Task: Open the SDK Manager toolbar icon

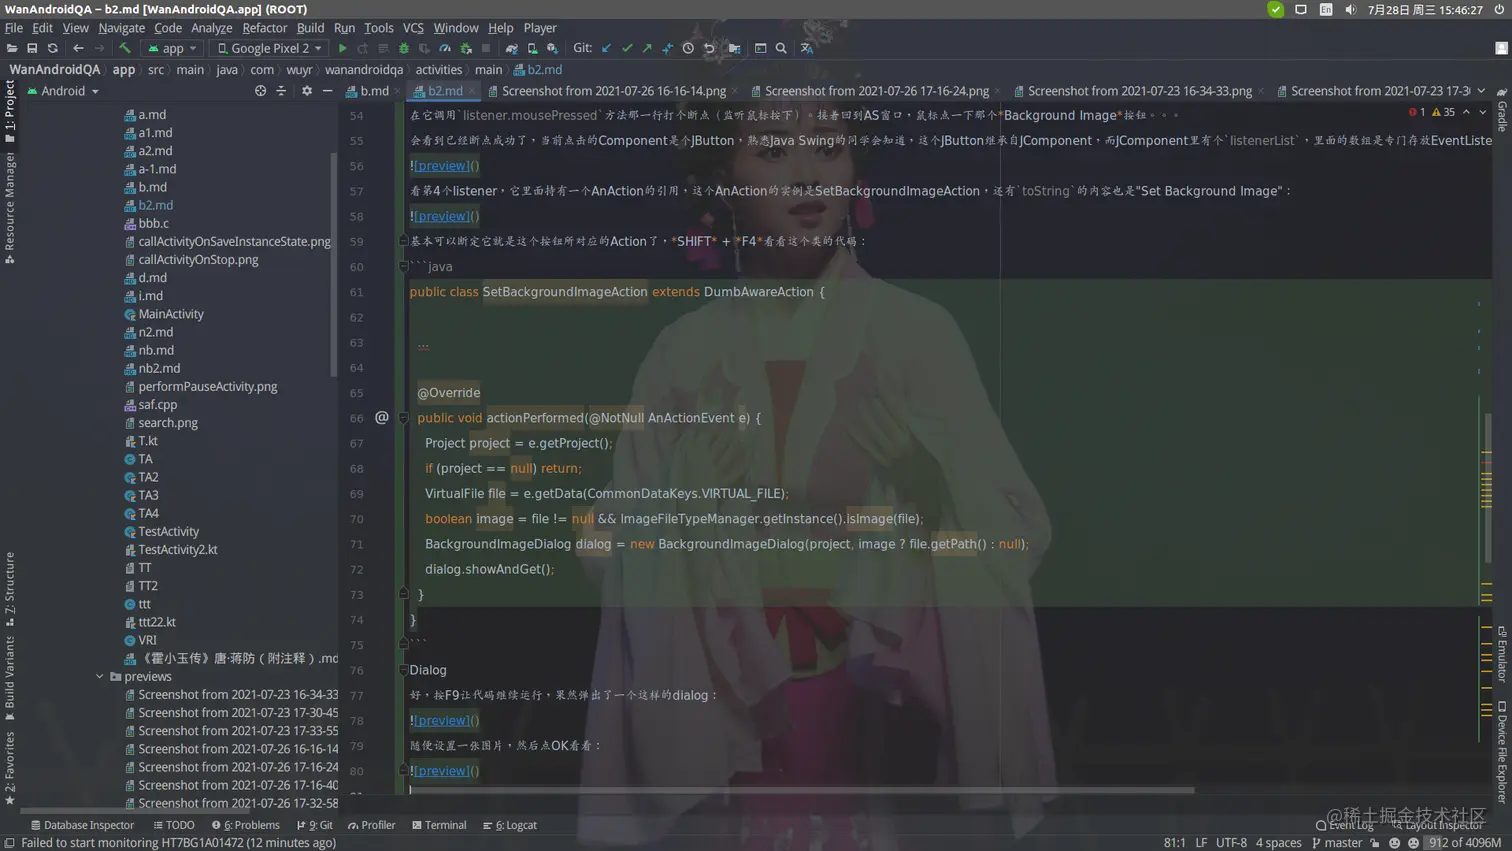Action: (552, 48)
